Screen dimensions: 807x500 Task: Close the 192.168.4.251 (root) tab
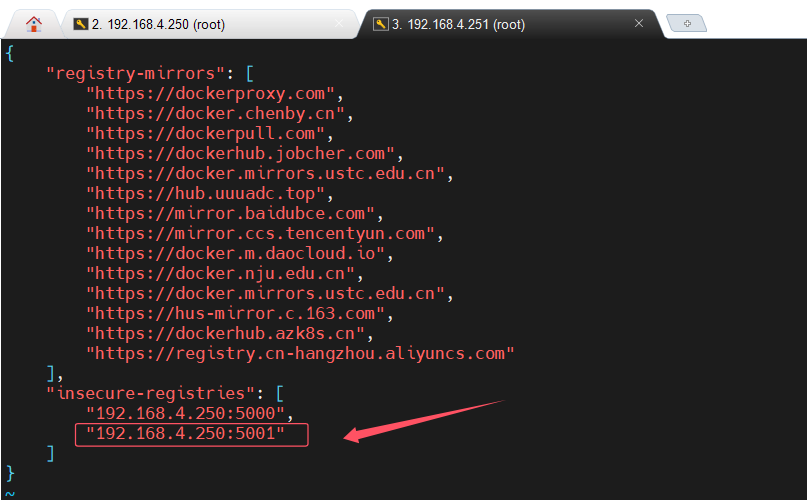(639, 24)
